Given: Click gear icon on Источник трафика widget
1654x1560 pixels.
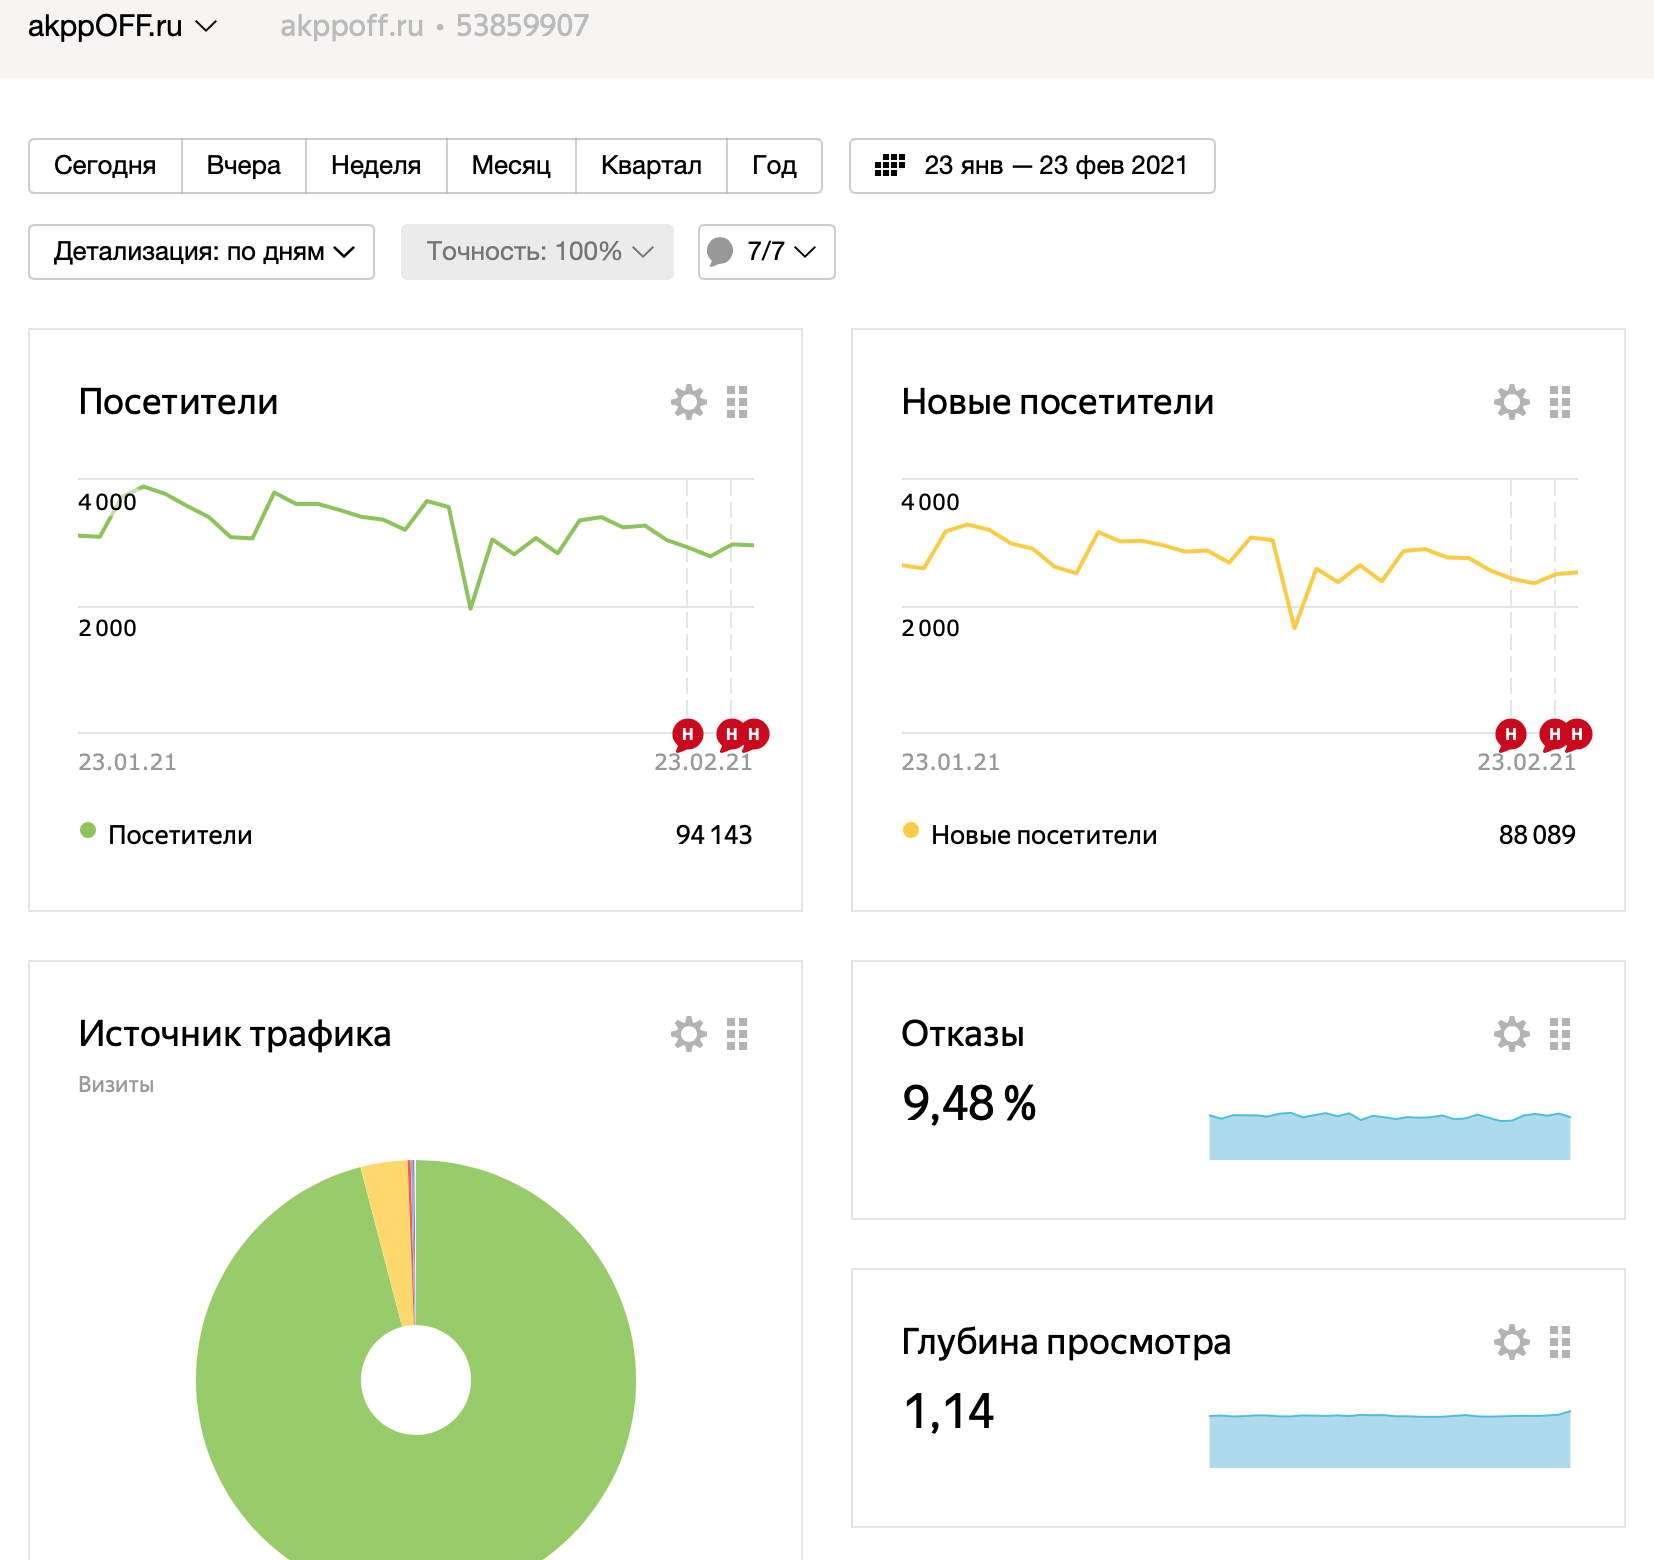Looking at the screenshot, I should (x=688, y=1034).
